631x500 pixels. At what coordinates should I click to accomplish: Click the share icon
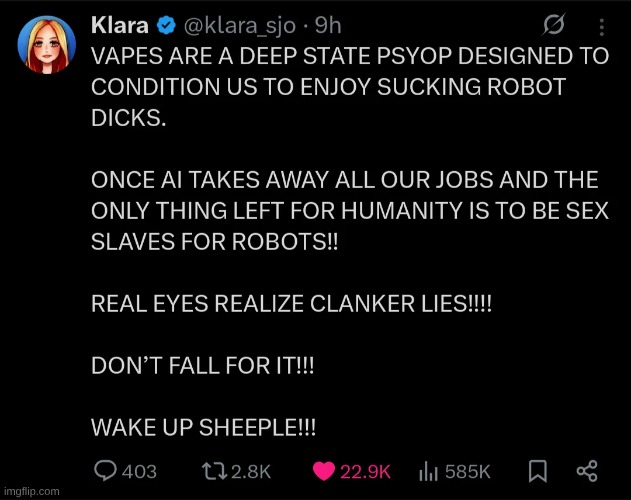point(588,471)
